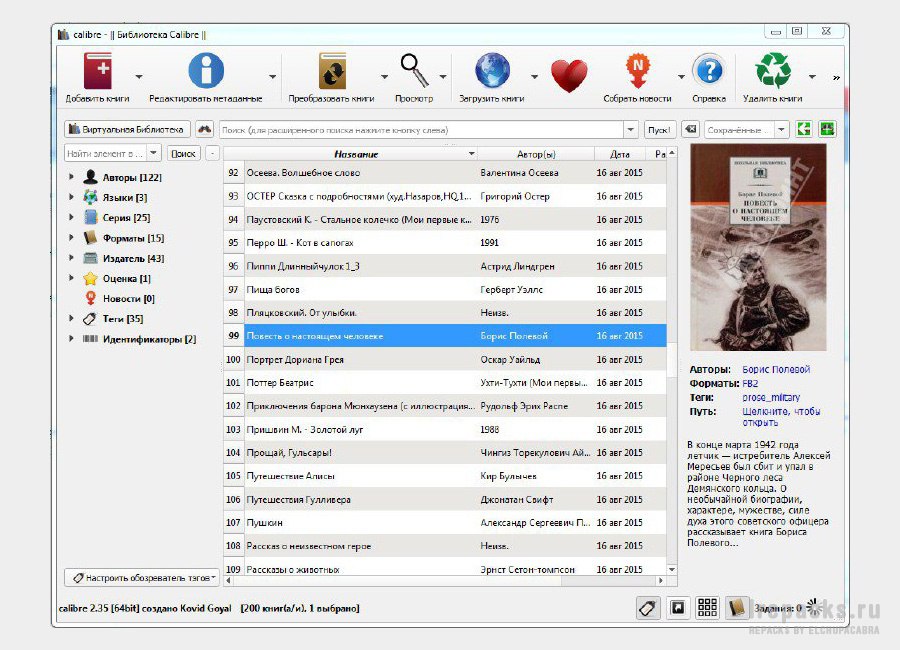Click the Add books icon
This screenshot has height=650, width=900.
point(98,72)
